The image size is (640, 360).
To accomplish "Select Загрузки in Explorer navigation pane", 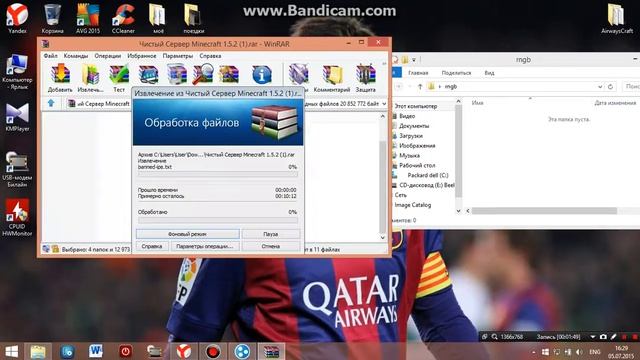I will [x=411, y=136].
